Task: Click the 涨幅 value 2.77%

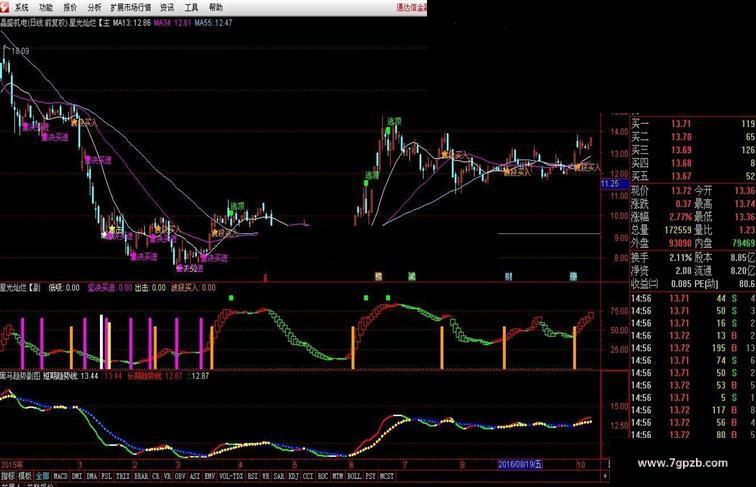Action: pyautogui.click(x=680, y=217)
